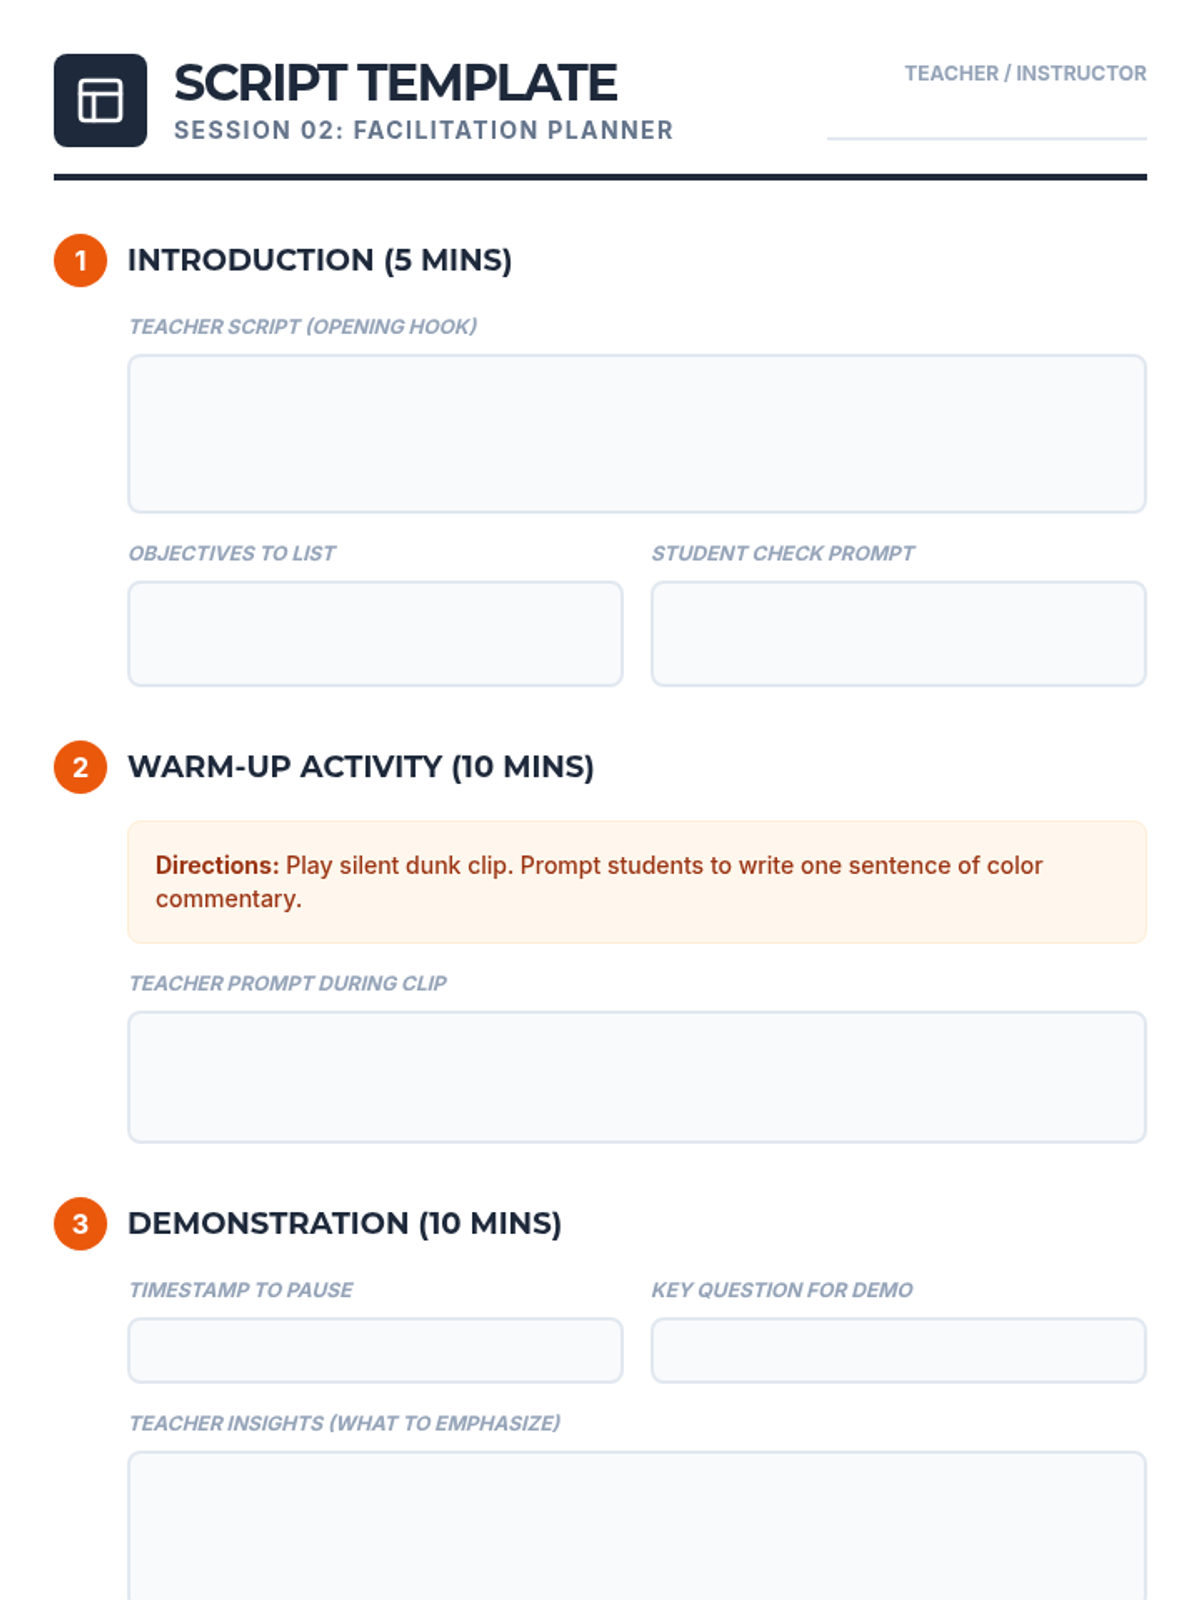
Task: Click the Teacher Insights label text
Action: 345,1423
